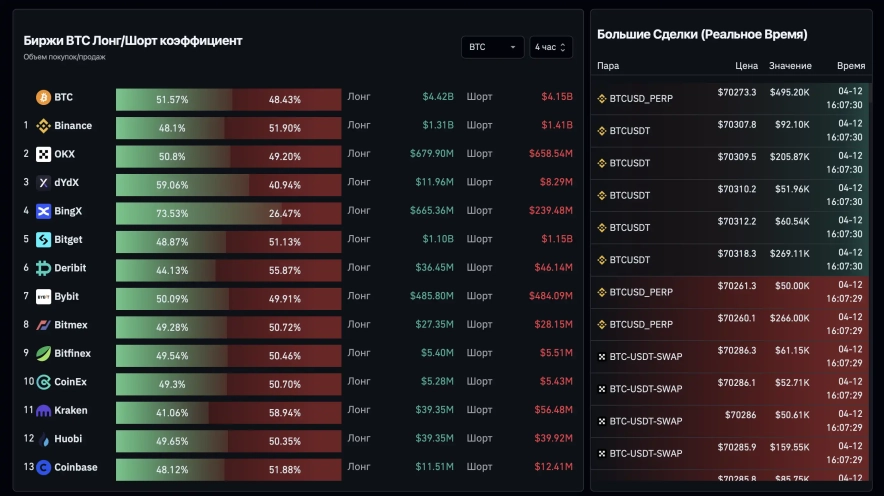Image resolution: width=884 pixels, height=496 pixels.
Task: Click the Deribit exchange logo icon
Action: [x=43, y=268]
